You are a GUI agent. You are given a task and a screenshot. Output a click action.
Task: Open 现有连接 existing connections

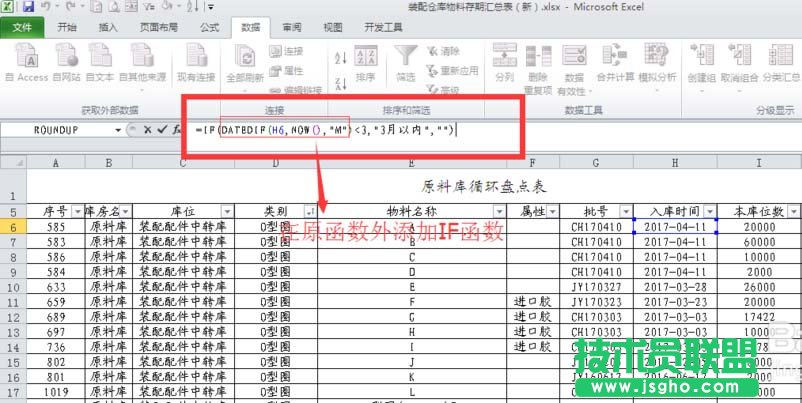click(196, 62)
